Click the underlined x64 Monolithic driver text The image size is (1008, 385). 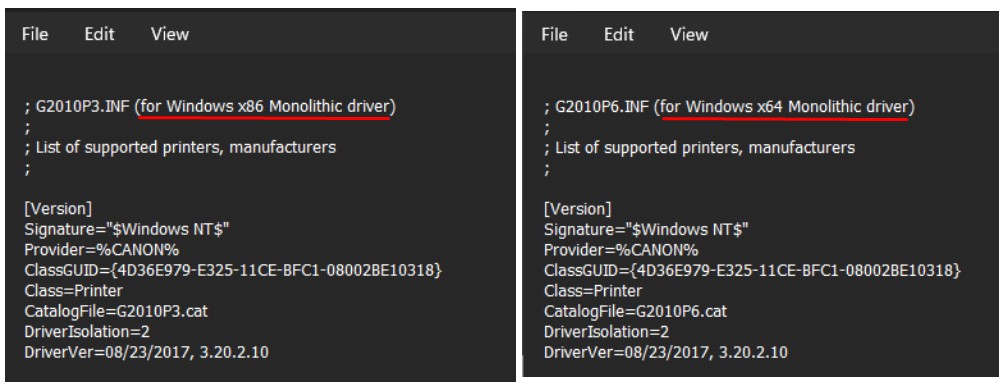pyautogui.click(x=785, y=107)
